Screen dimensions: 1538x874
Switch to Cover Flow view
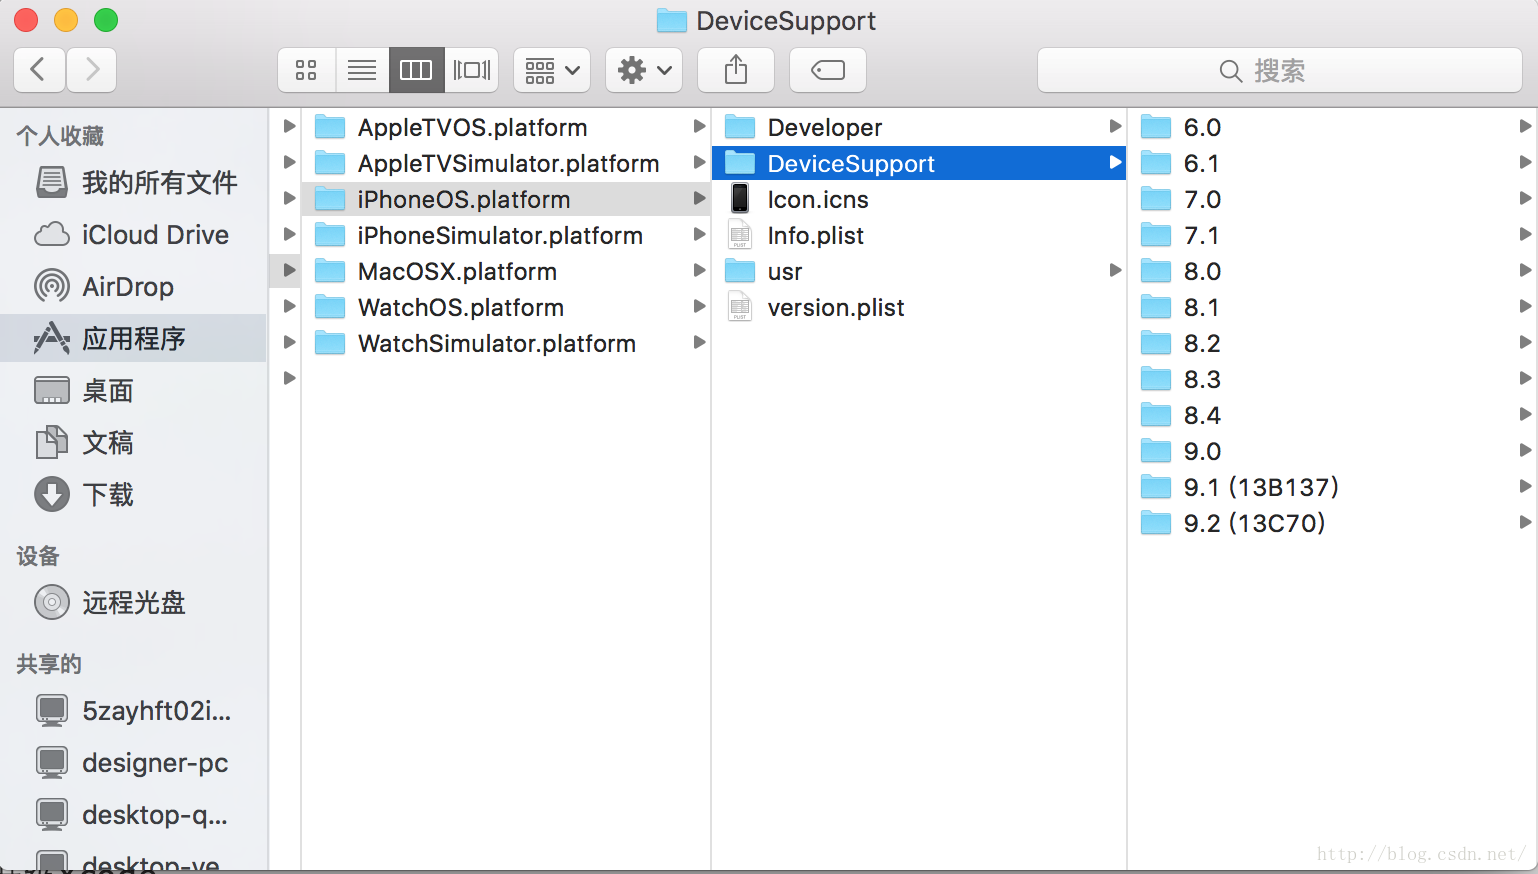[472, 70]
